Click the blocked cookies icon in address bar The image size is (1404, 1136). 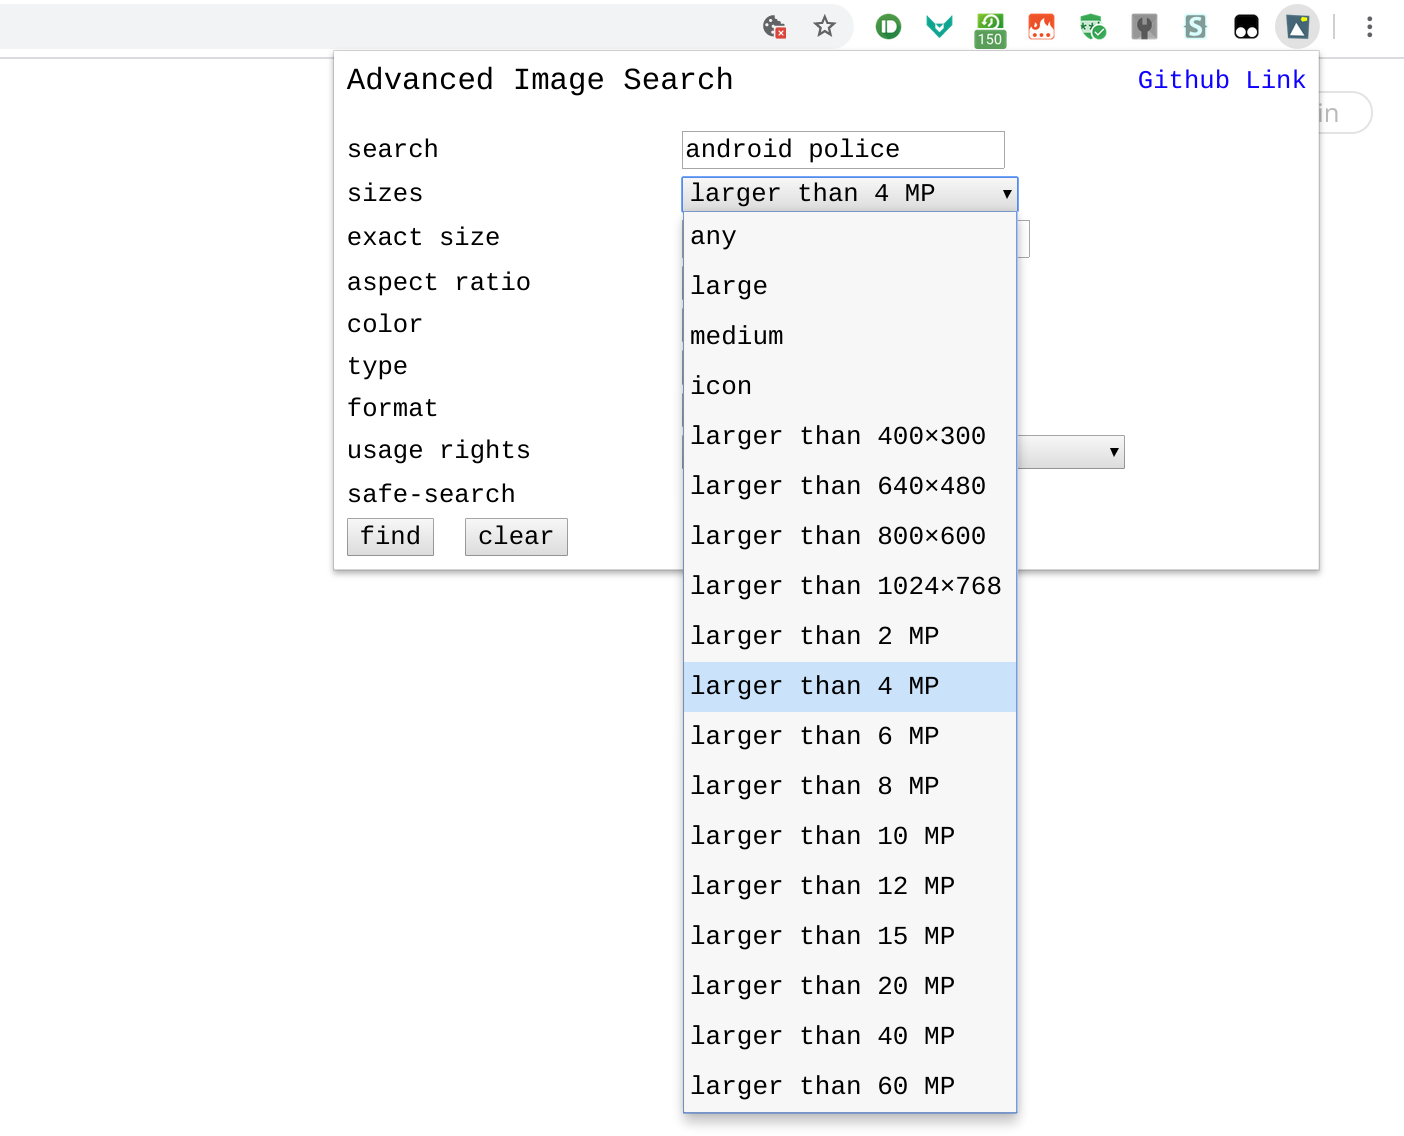pyautogui.click(x=773, y=27)
